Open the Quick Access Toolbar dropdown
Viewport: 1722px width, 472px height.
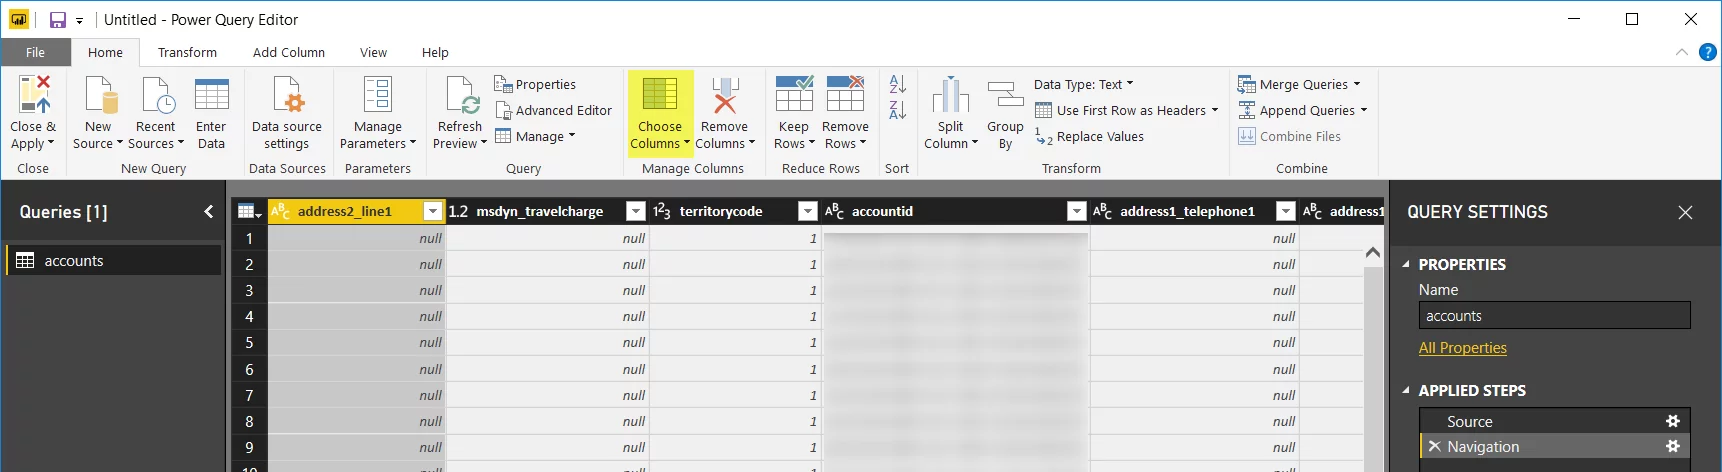79,20
